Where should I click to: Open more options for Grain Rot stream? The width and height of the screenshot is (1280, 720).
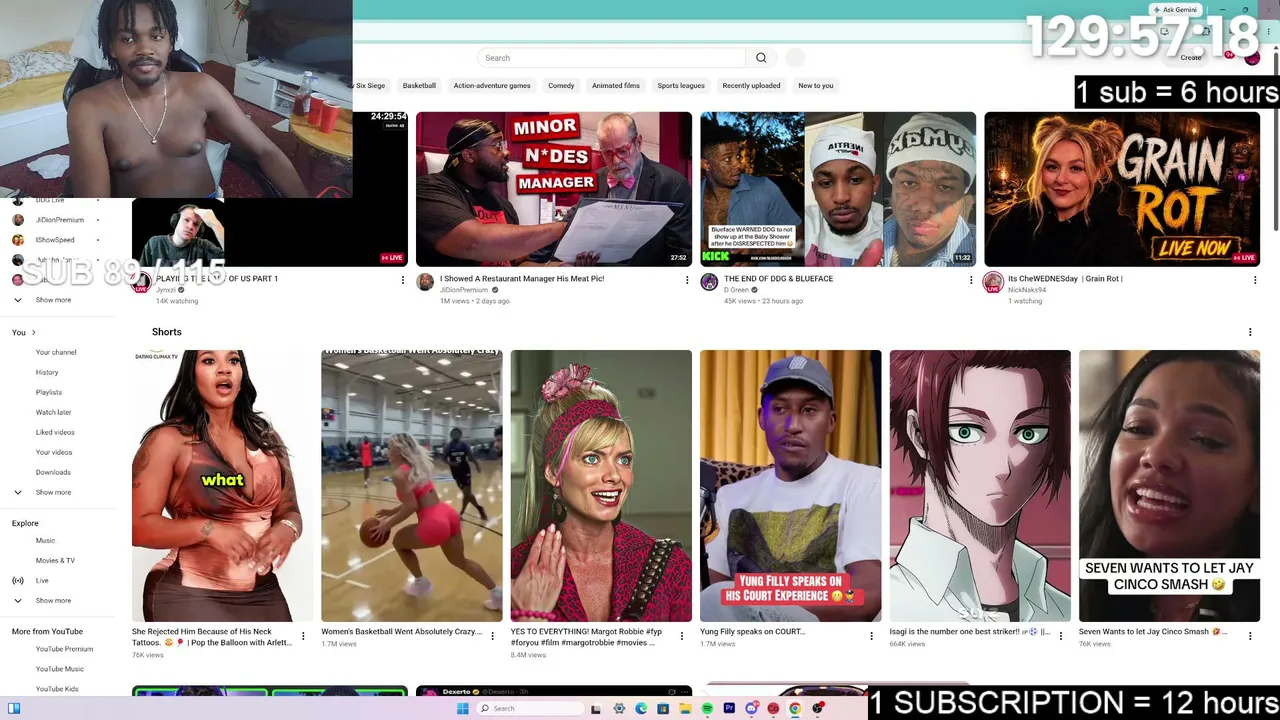tap(1255, 280)
